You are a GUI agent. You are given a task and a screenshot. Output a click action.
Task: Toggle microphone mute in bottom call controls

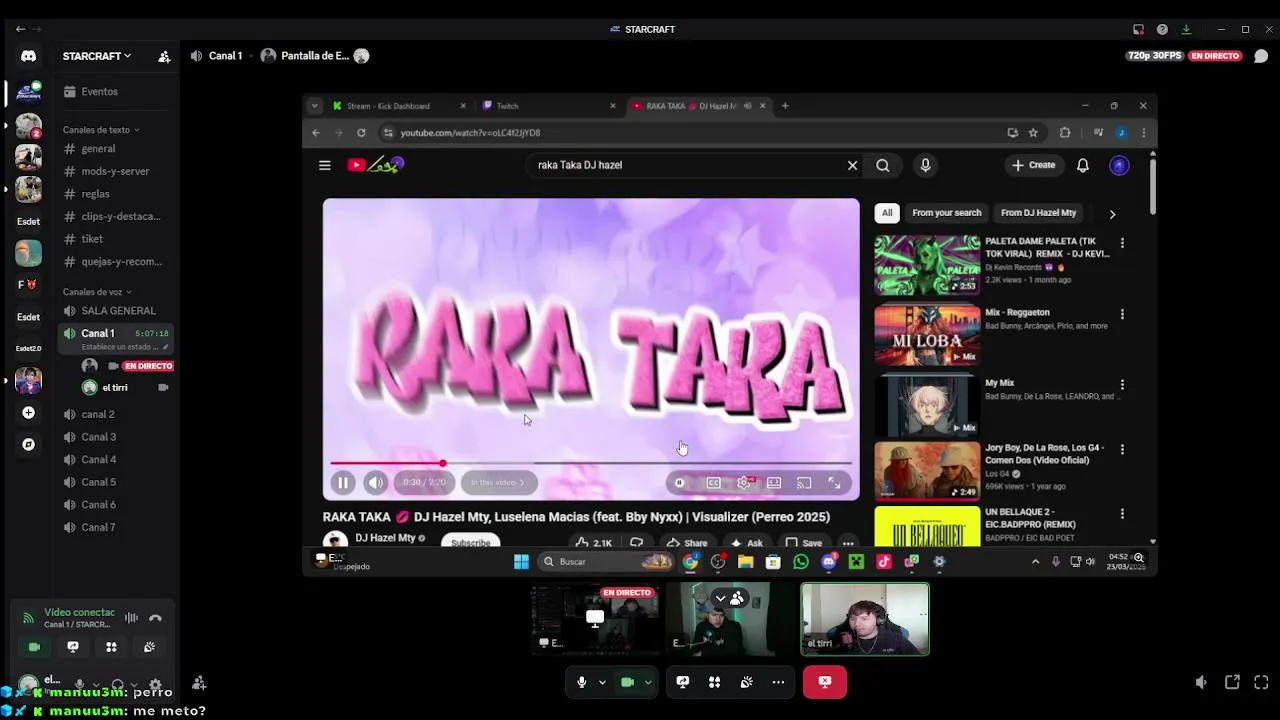coord(581,682)
